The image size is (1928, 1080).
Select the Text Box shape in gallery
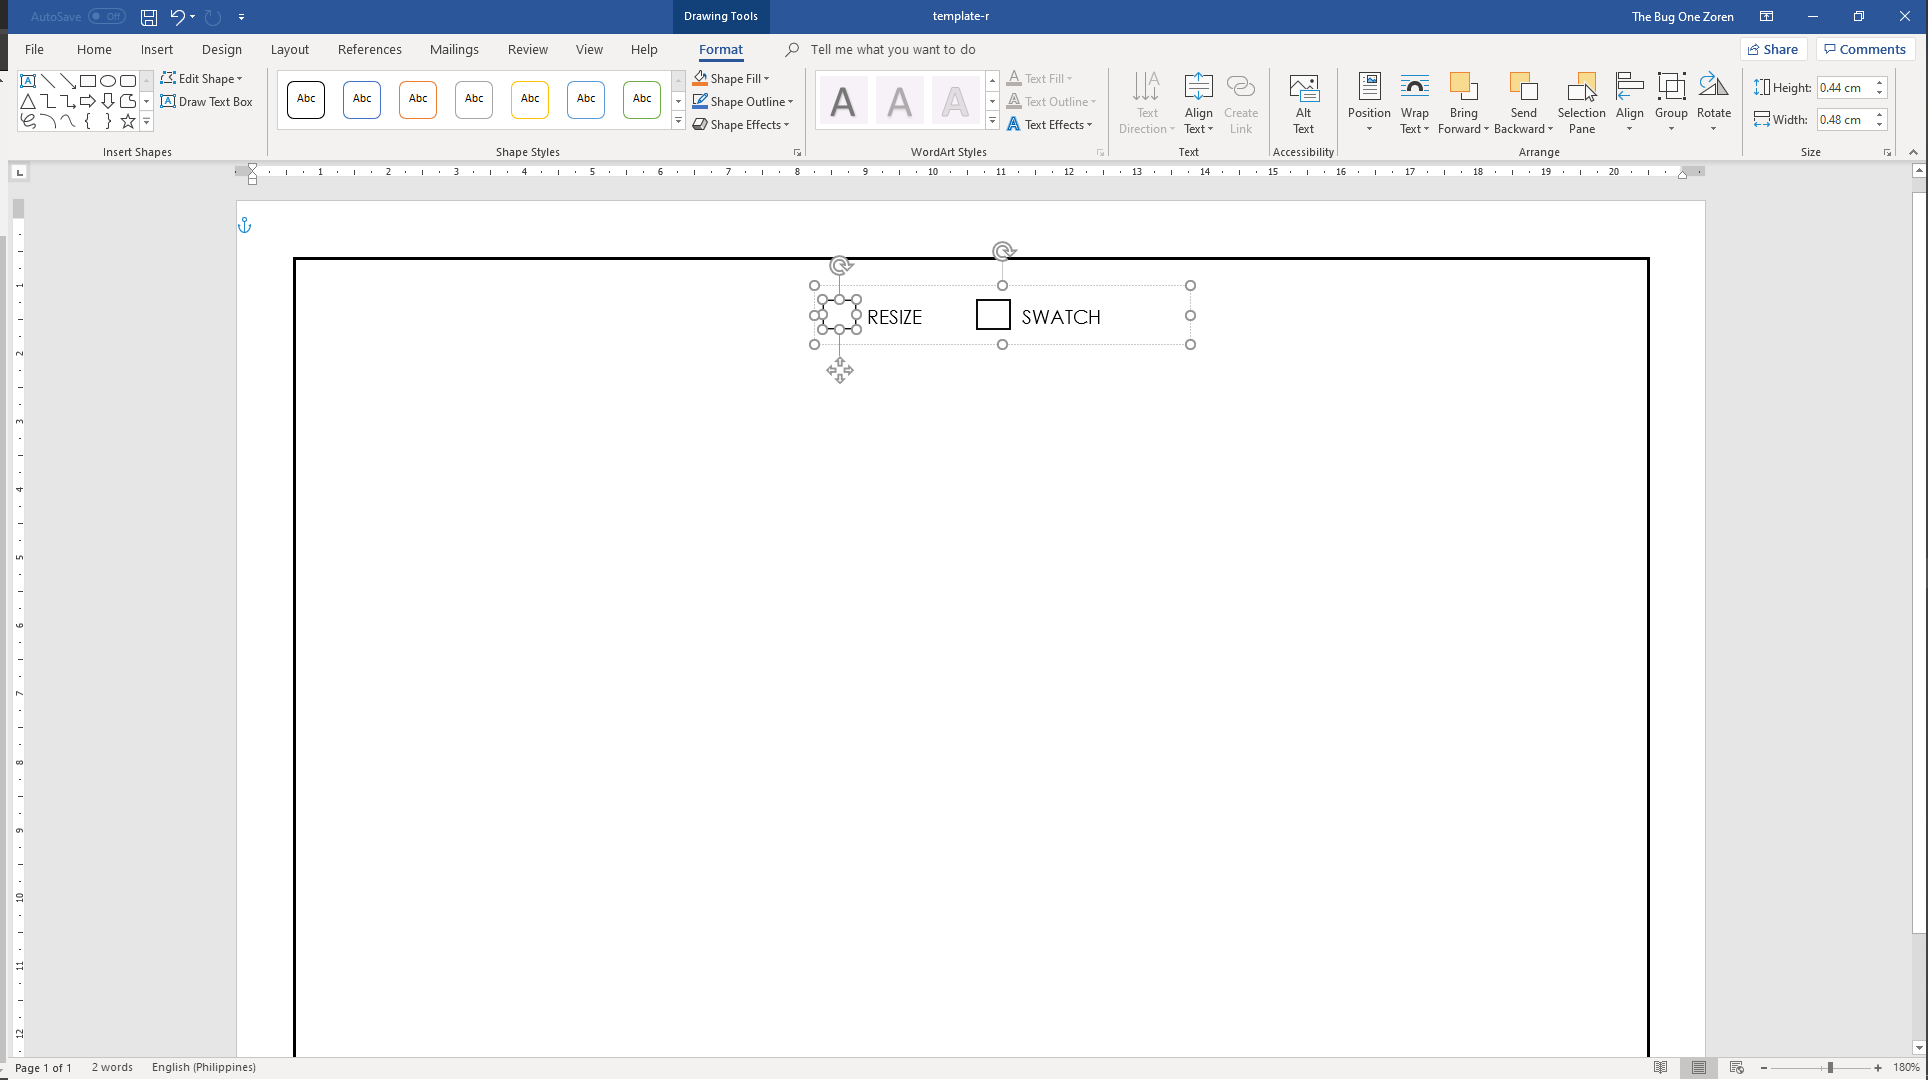pyautogui.click(x=28, y=81)
